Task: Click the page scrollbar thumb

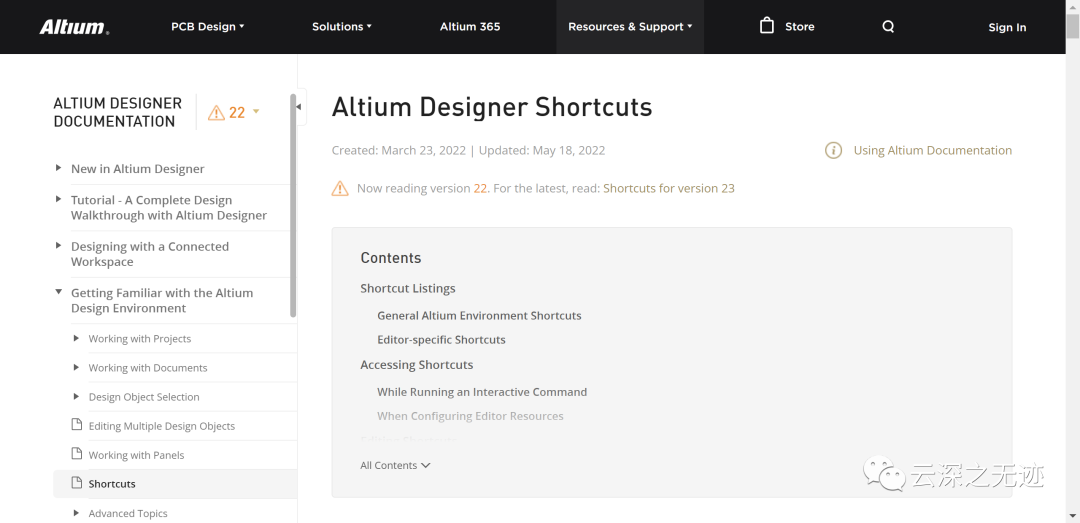Action: click(x=1072, y=26)
